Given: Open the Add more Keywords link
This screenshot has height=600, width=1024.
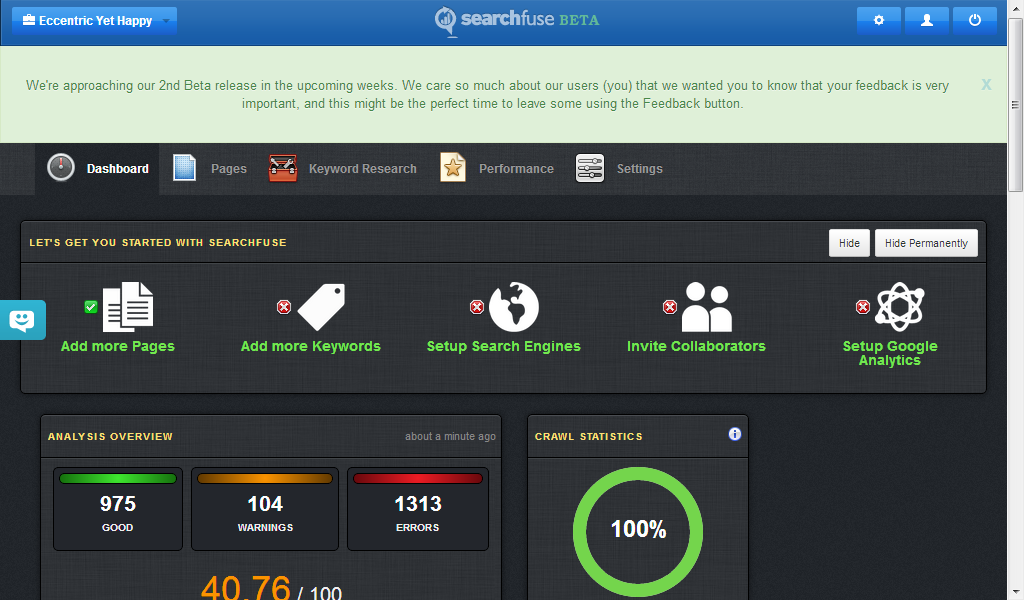Looking at the screenshot, I should click(311, 346).
